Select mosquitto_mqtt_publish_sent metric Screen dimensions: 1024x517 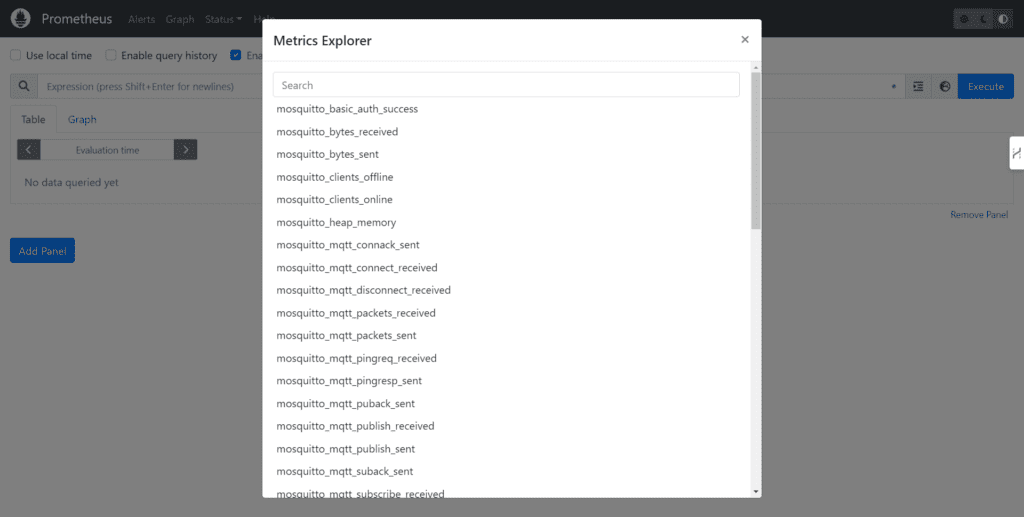point(345,449)
